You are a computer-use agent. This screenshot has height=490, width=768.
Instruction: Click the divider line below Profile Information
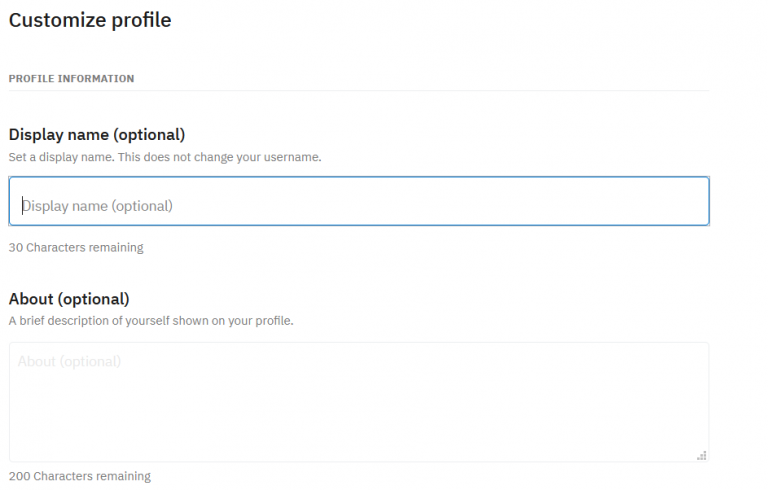coord(358,91)
